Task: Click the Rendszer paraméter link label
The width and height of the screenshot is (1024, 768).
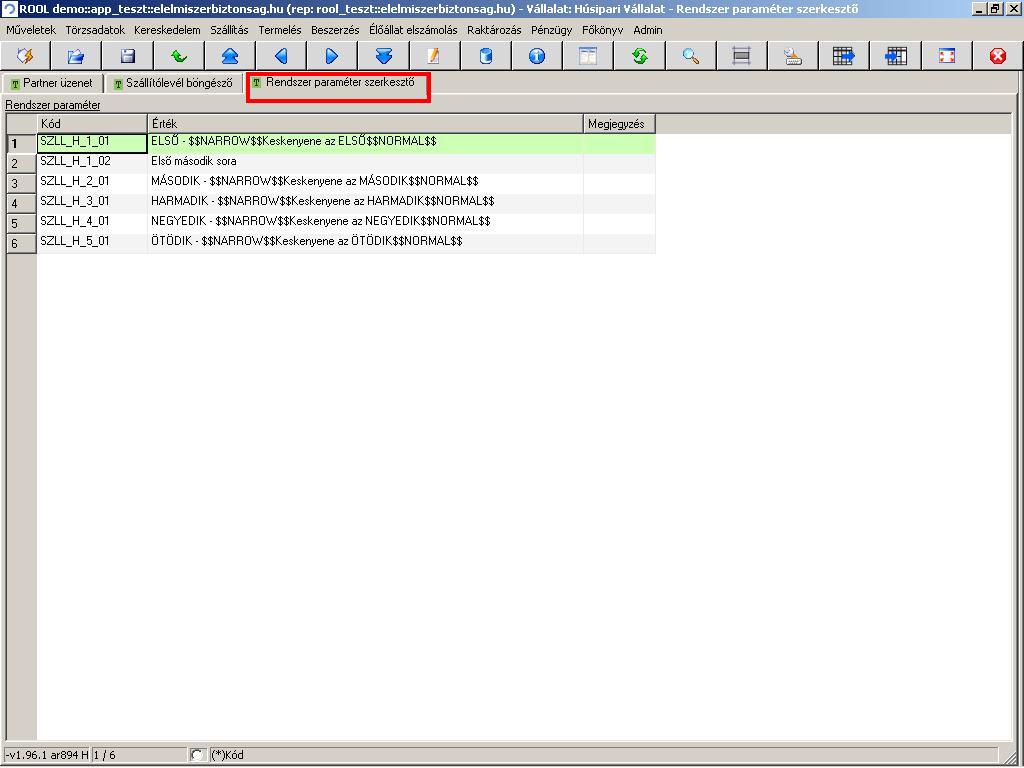Action: (x=53, y=105)
